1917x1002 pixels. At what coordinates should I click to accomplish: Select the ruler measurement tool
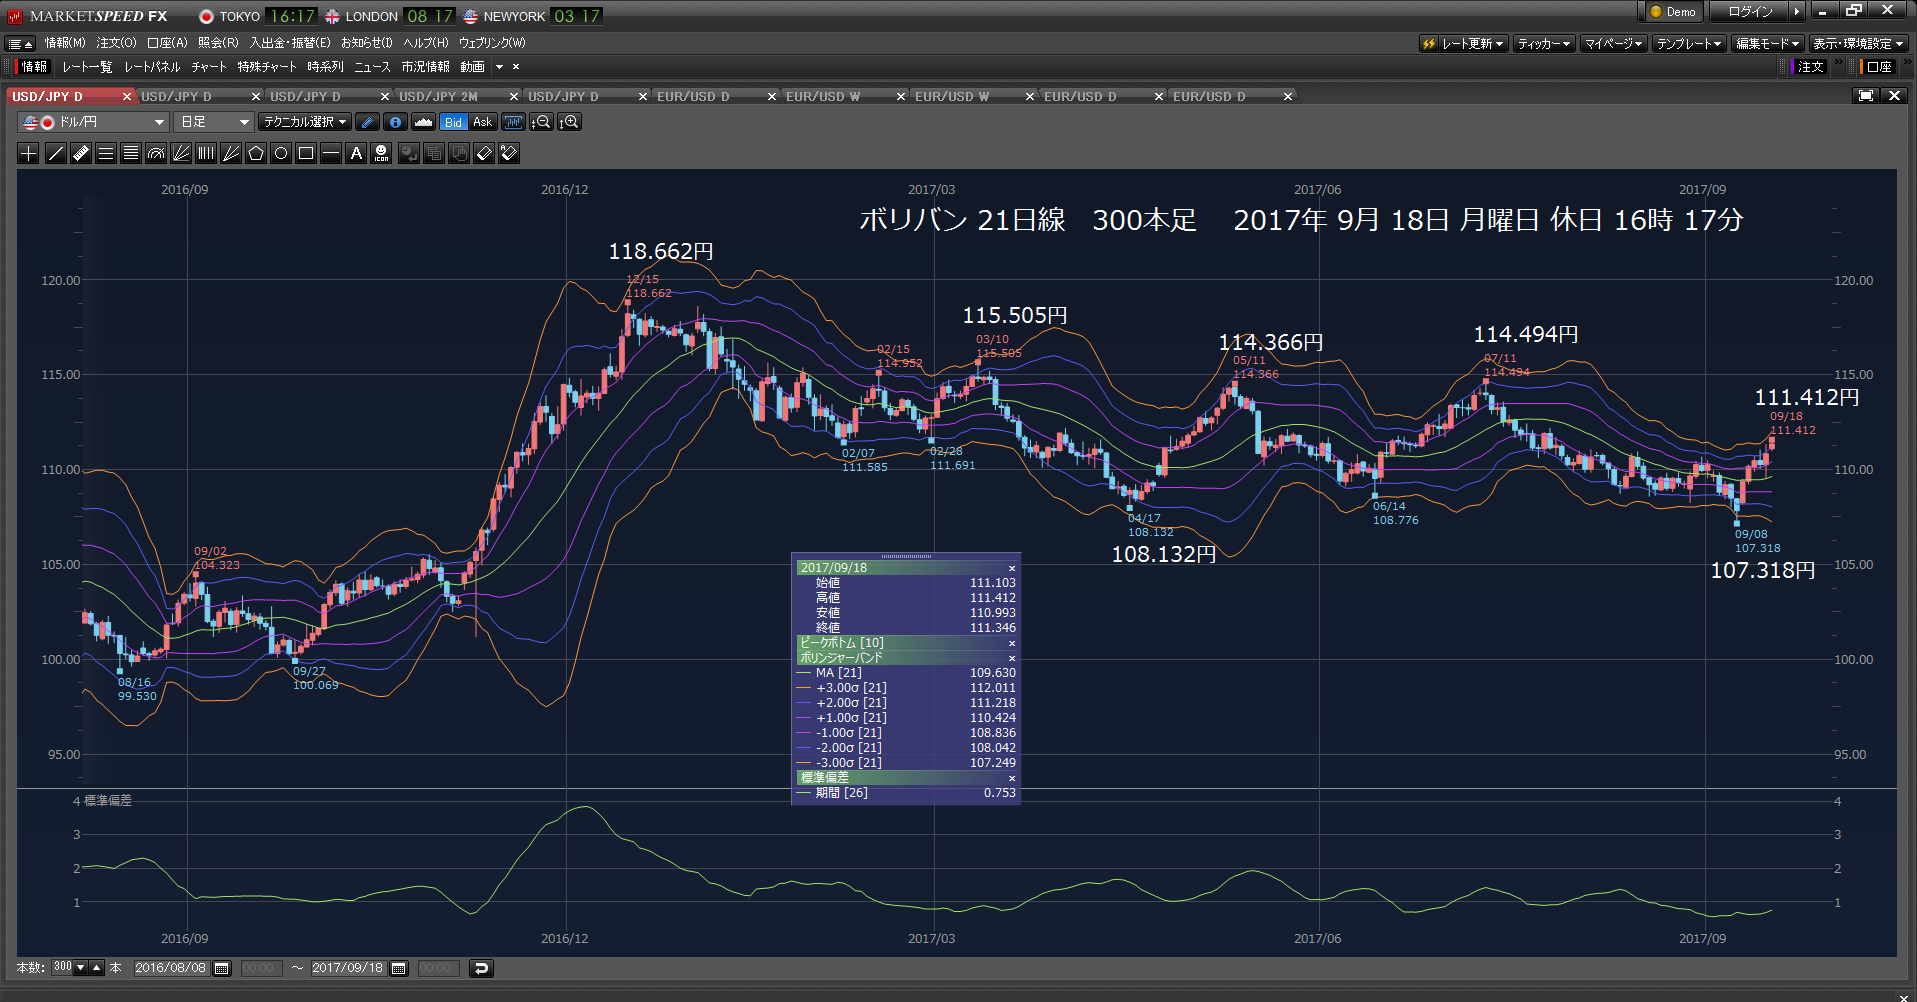(81, 153)
